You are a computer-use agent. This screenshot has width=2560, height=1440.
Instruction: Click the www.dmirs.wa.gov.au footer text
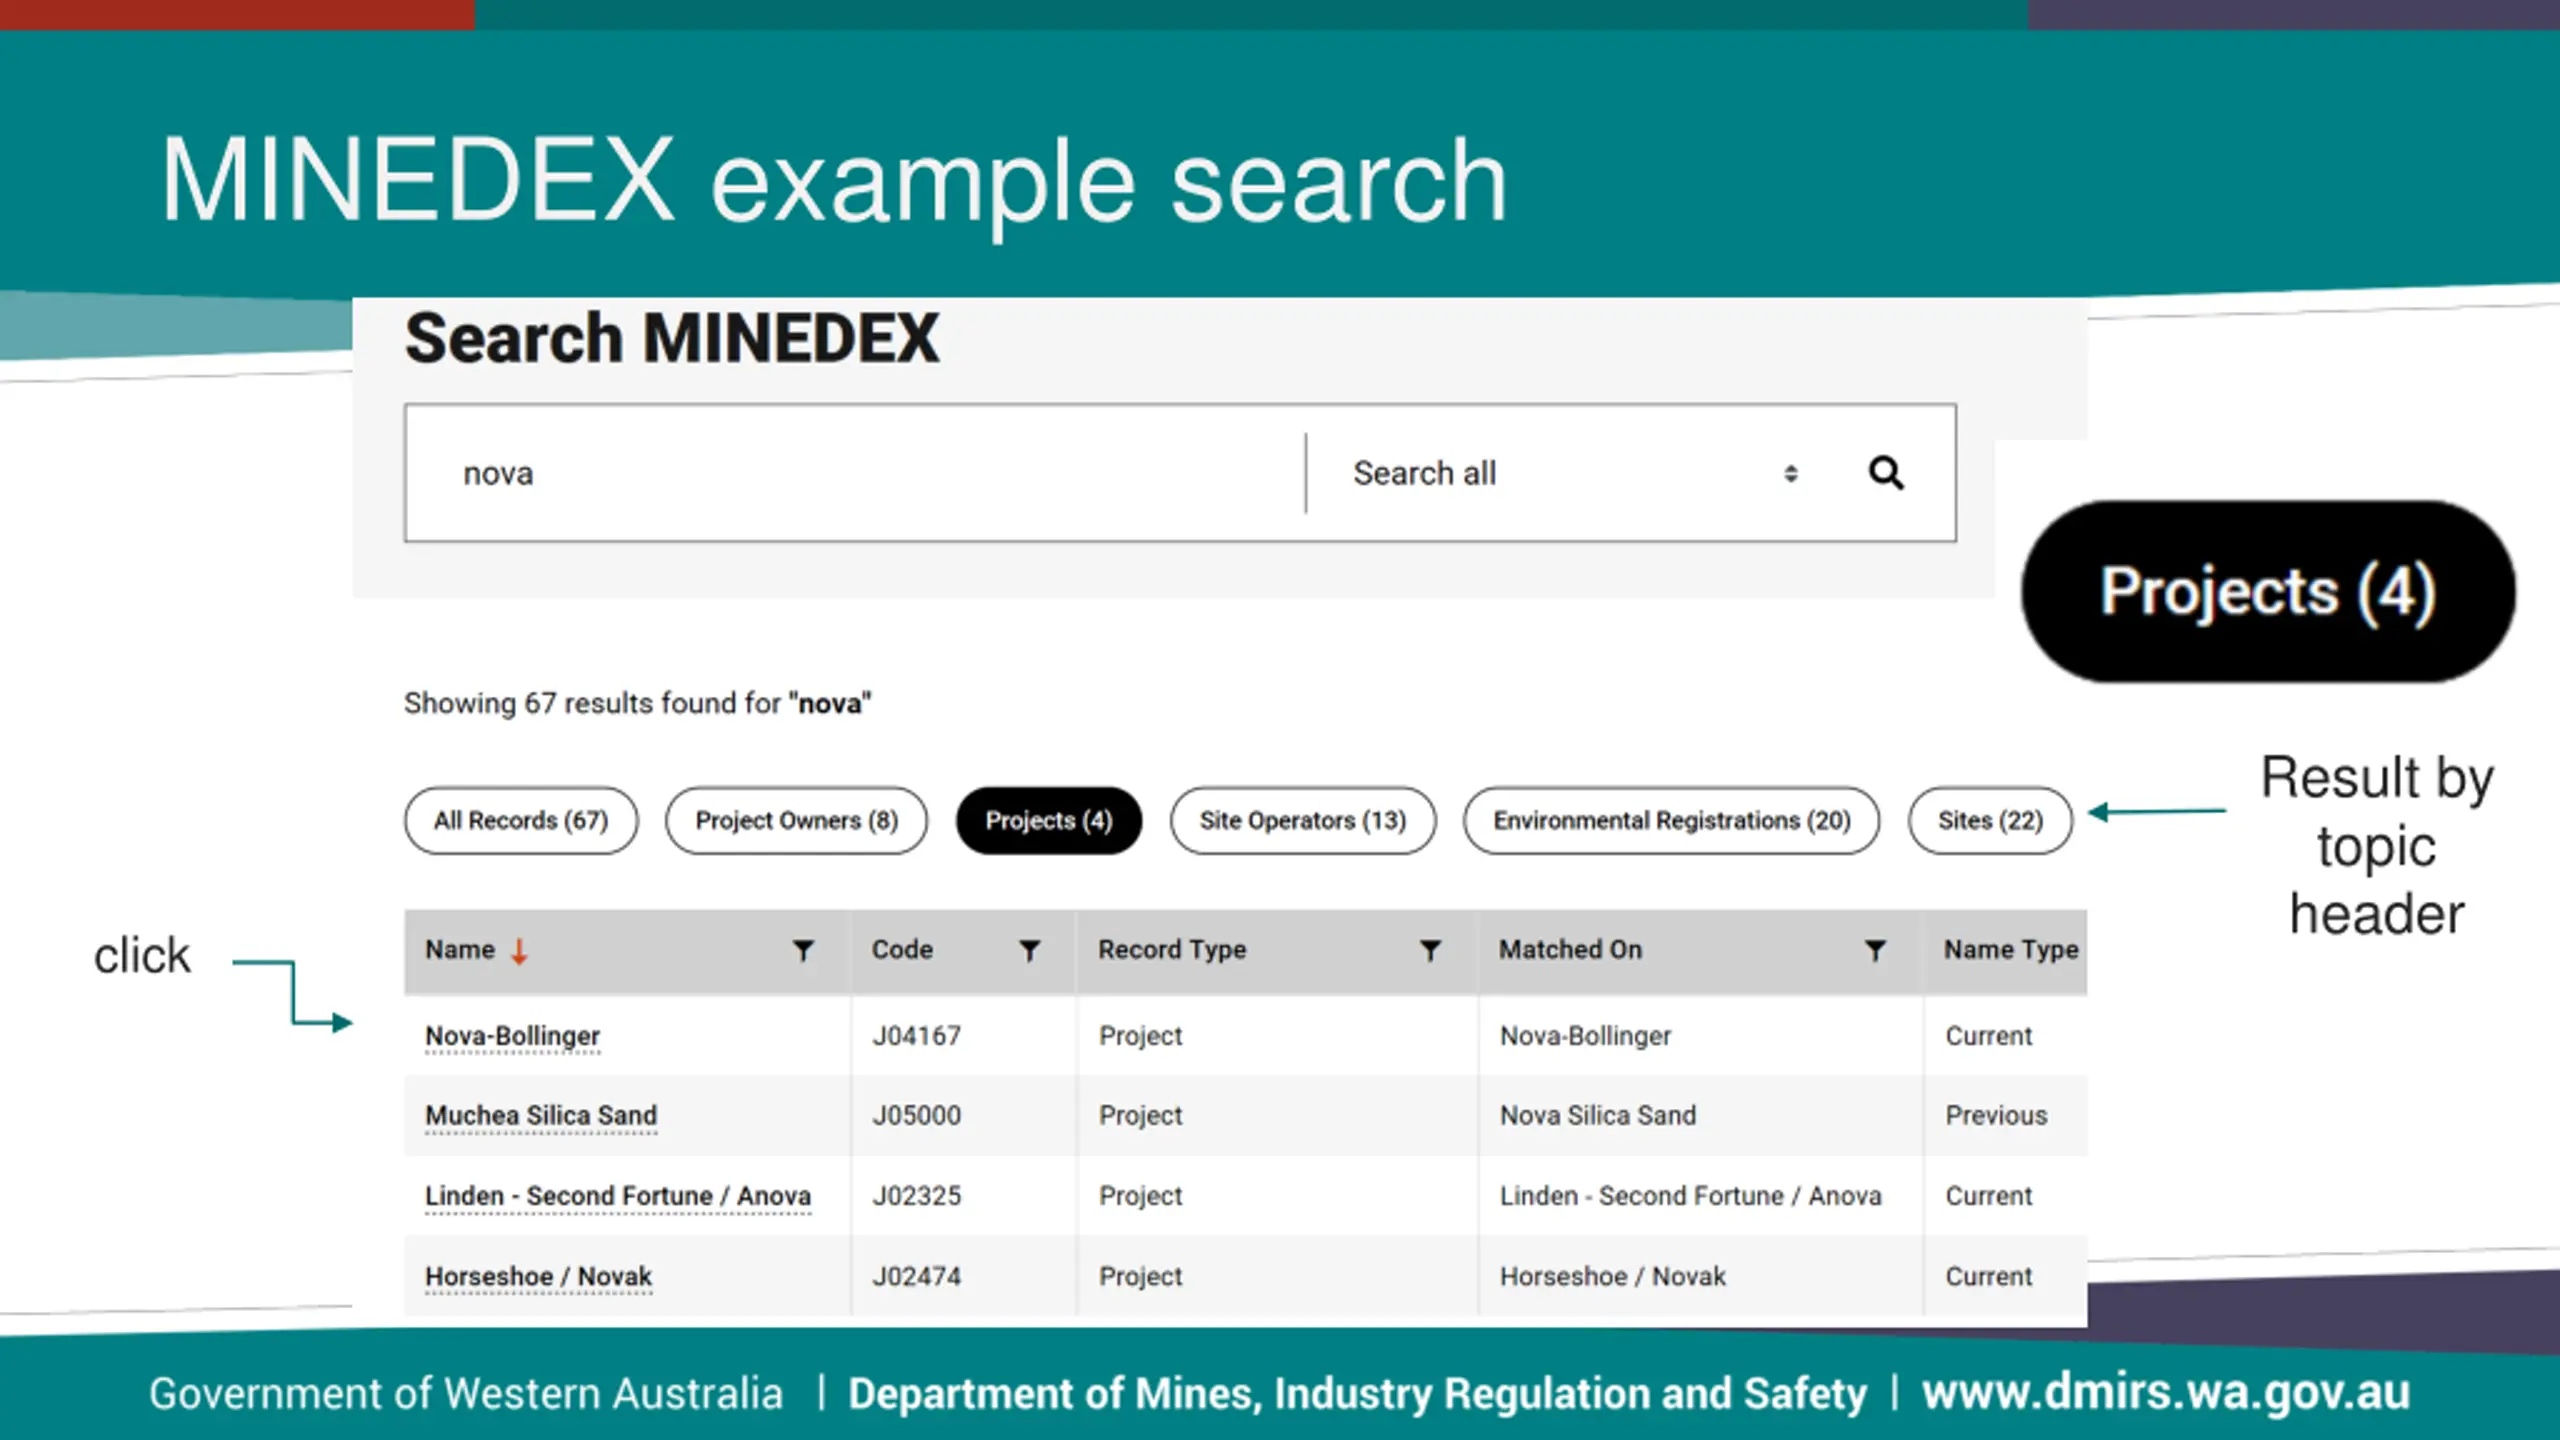pos(2166,1393)
